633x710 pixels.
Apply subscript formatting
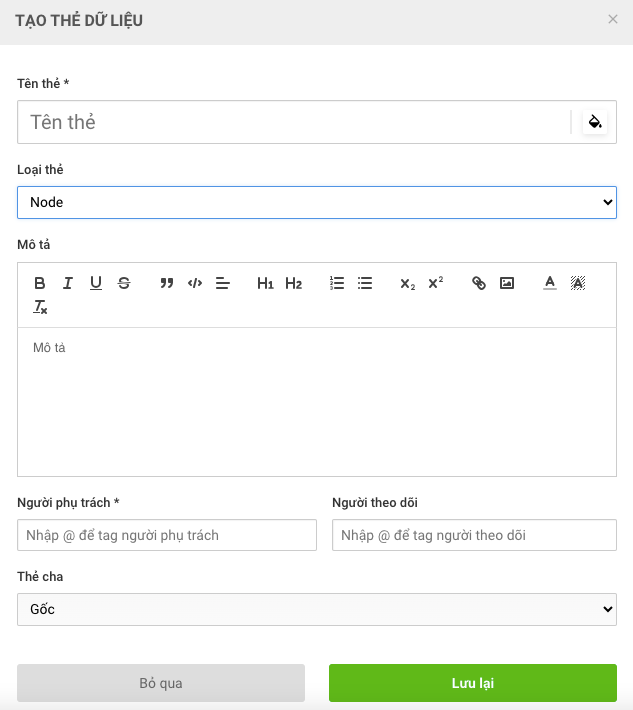point(408,283)
